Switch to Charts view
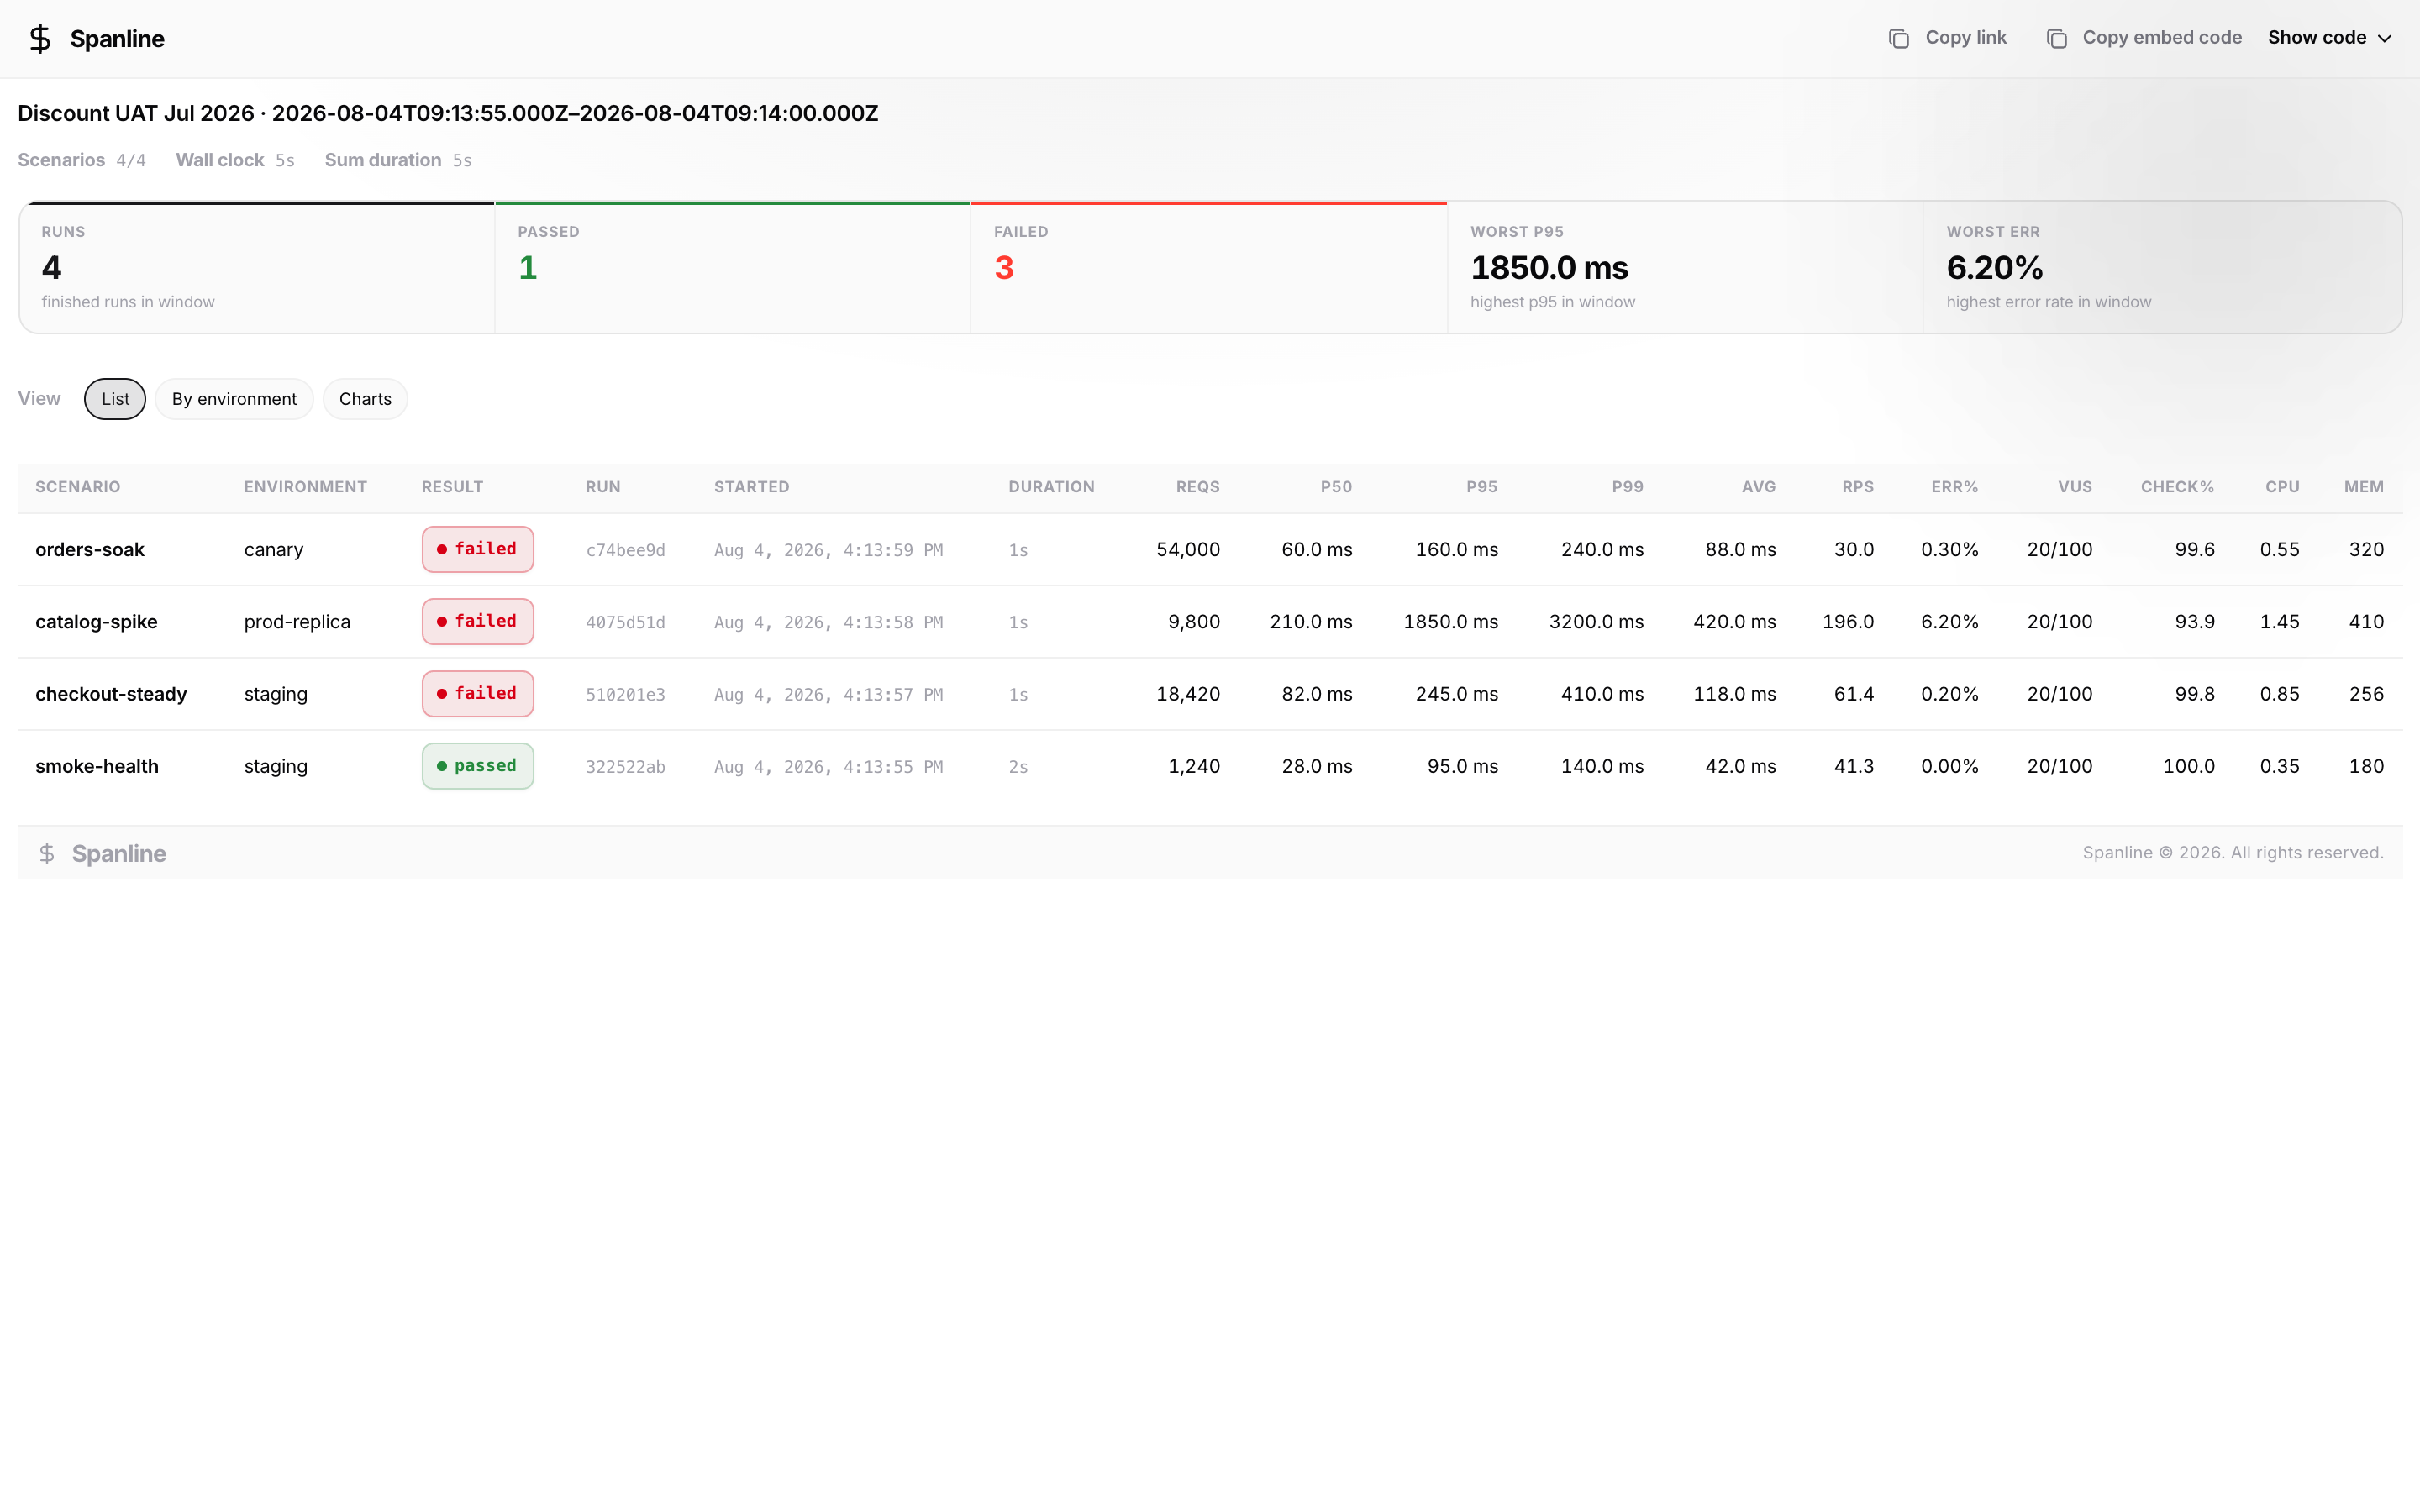The image size is (2420, 1512). [x=365, y=399]
